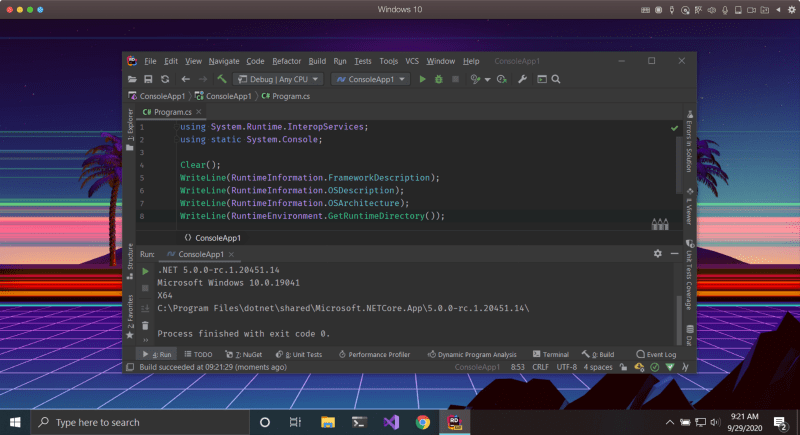Viewport: 800px width, 435px height.
Task: Toggle the TODO tool window
Action: [198, 354]
